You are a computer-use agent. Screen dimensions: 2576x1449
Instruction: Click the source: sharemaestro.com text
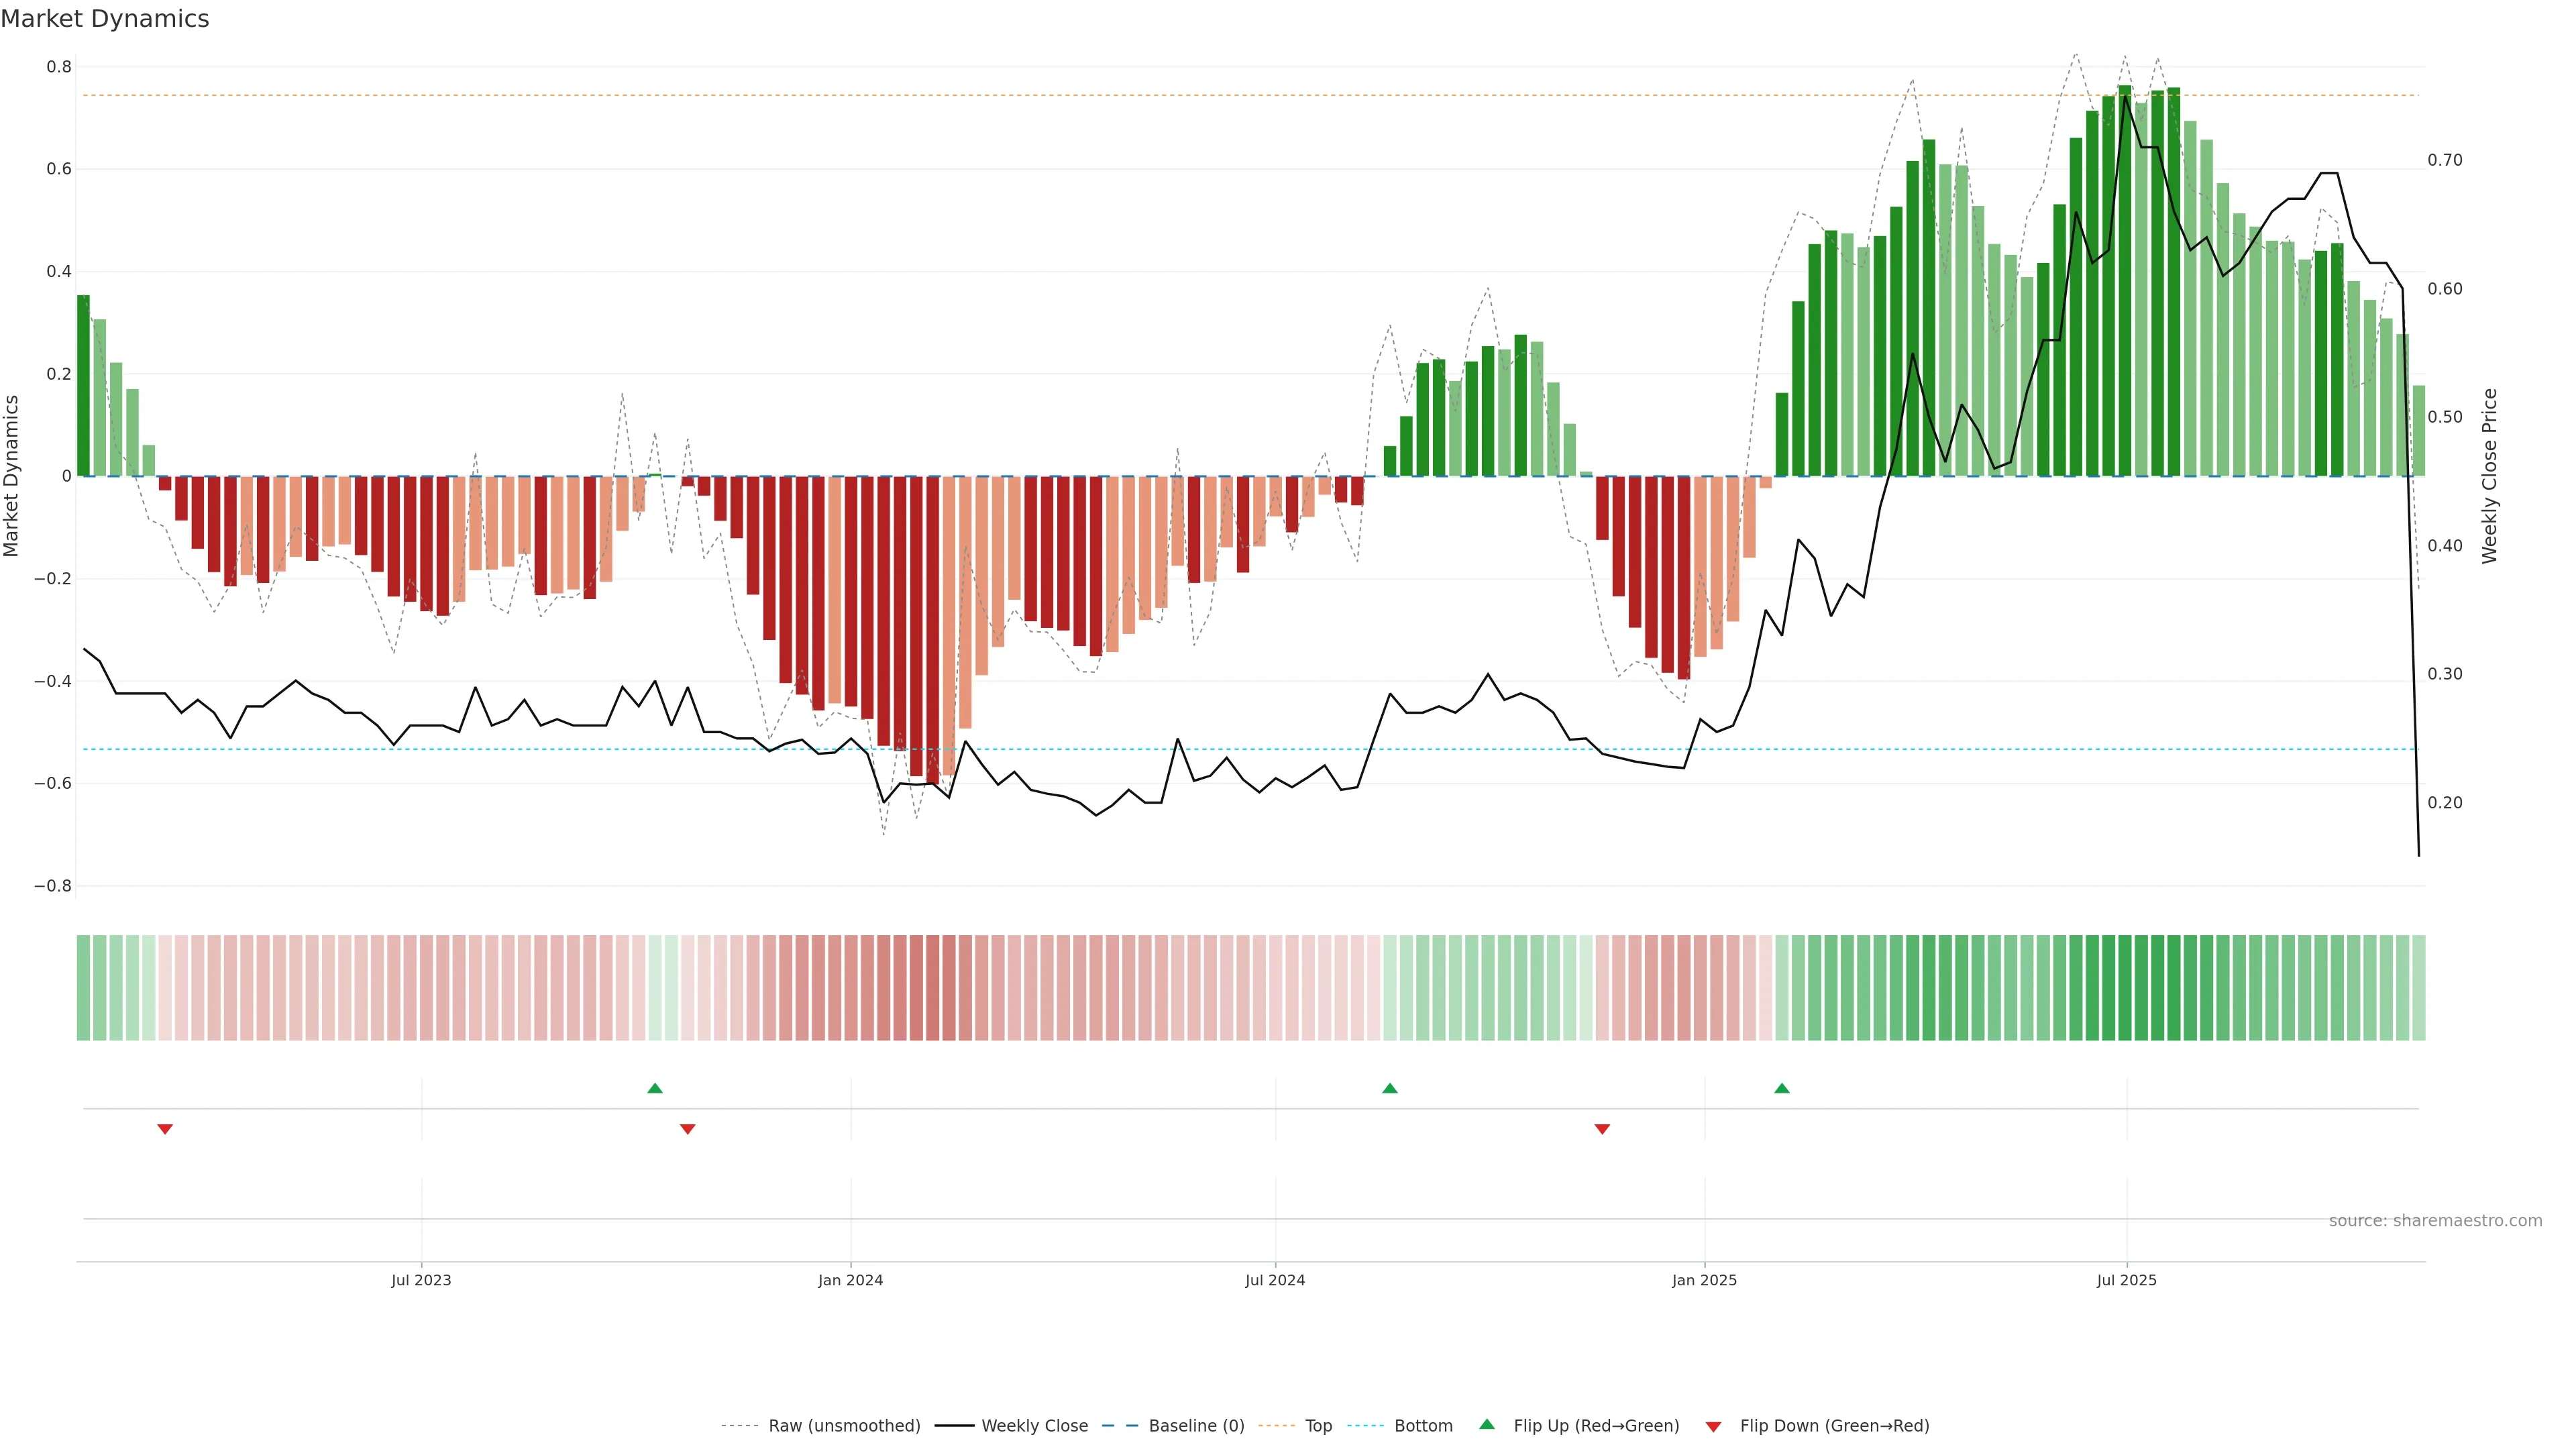2435,1220
